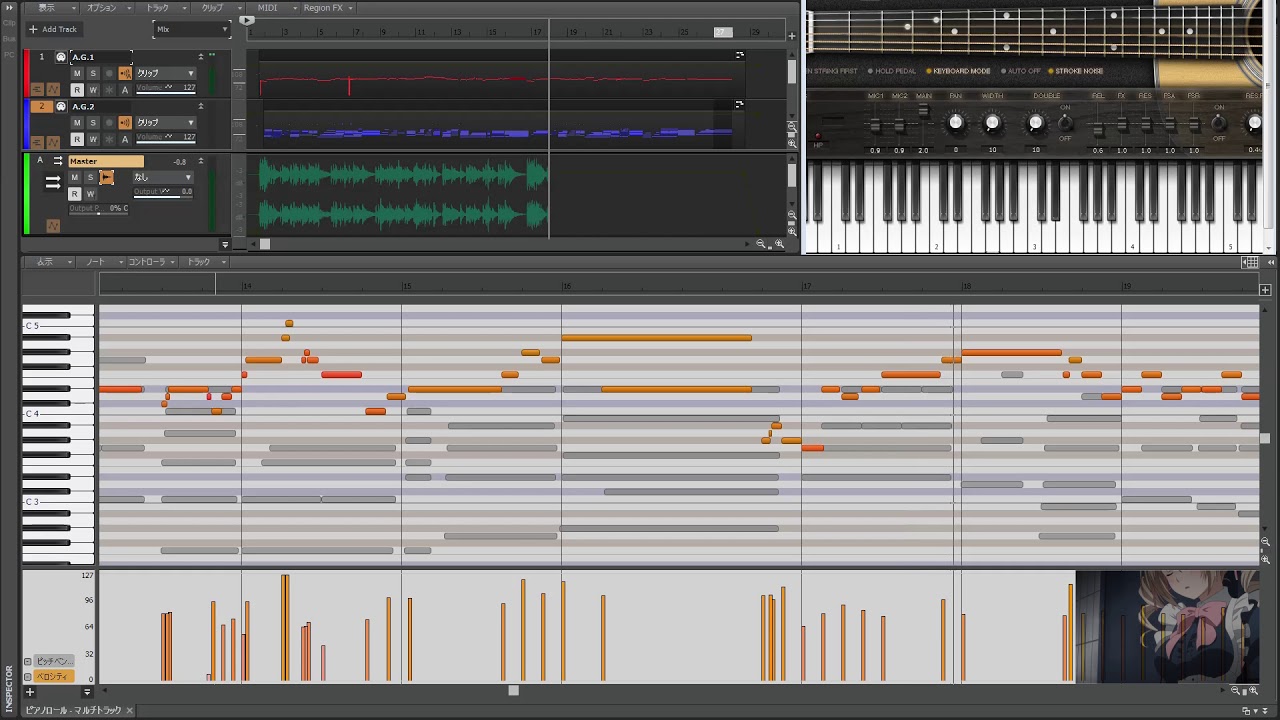Select the ベロシティ controller lane label

[x=53, y=677]
